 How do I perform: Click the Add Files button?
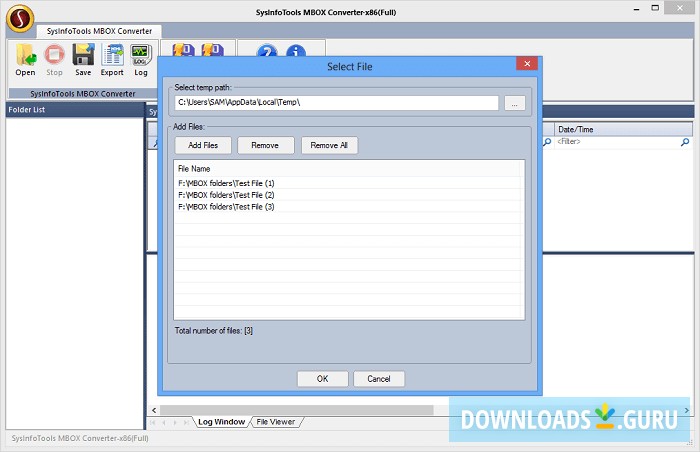[x=203, y=145]
